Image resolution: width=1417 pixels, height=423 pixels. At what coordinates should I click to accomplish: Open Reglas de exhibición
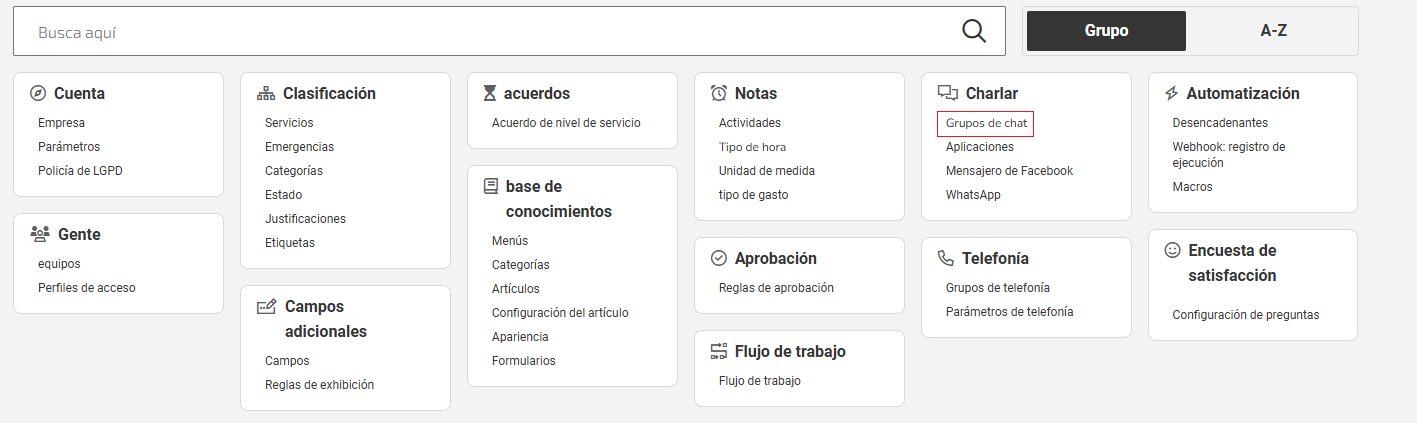pos(319,385)
